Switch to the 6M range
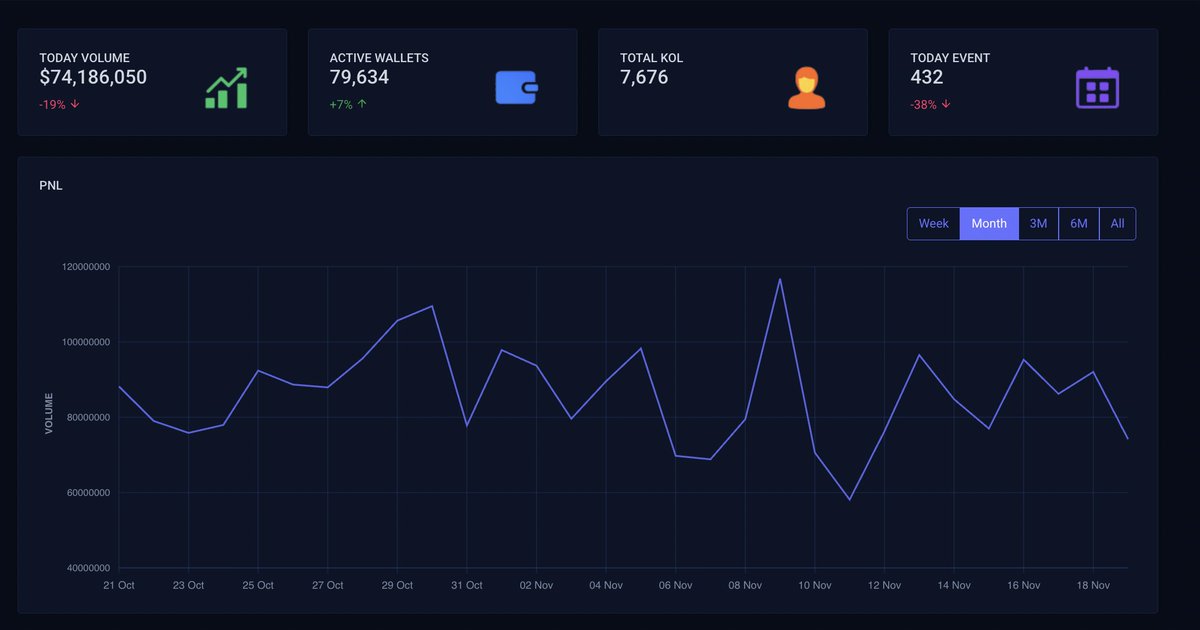The height and width of the screenshot is (630, 1200). coord(1078,223)
